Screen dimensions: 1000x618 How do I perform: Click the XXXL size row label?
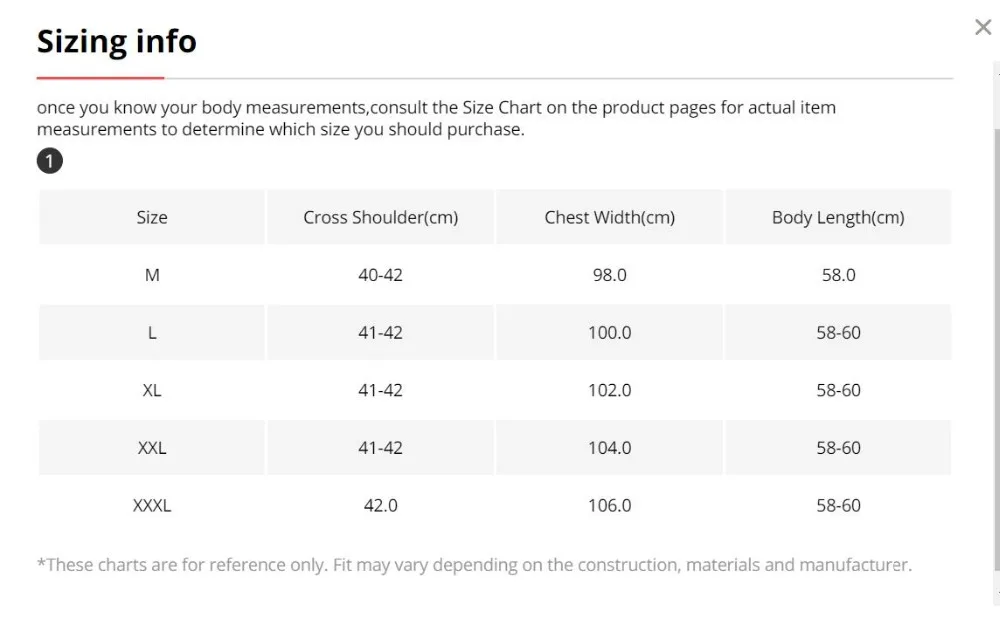(x=152, y=506)
